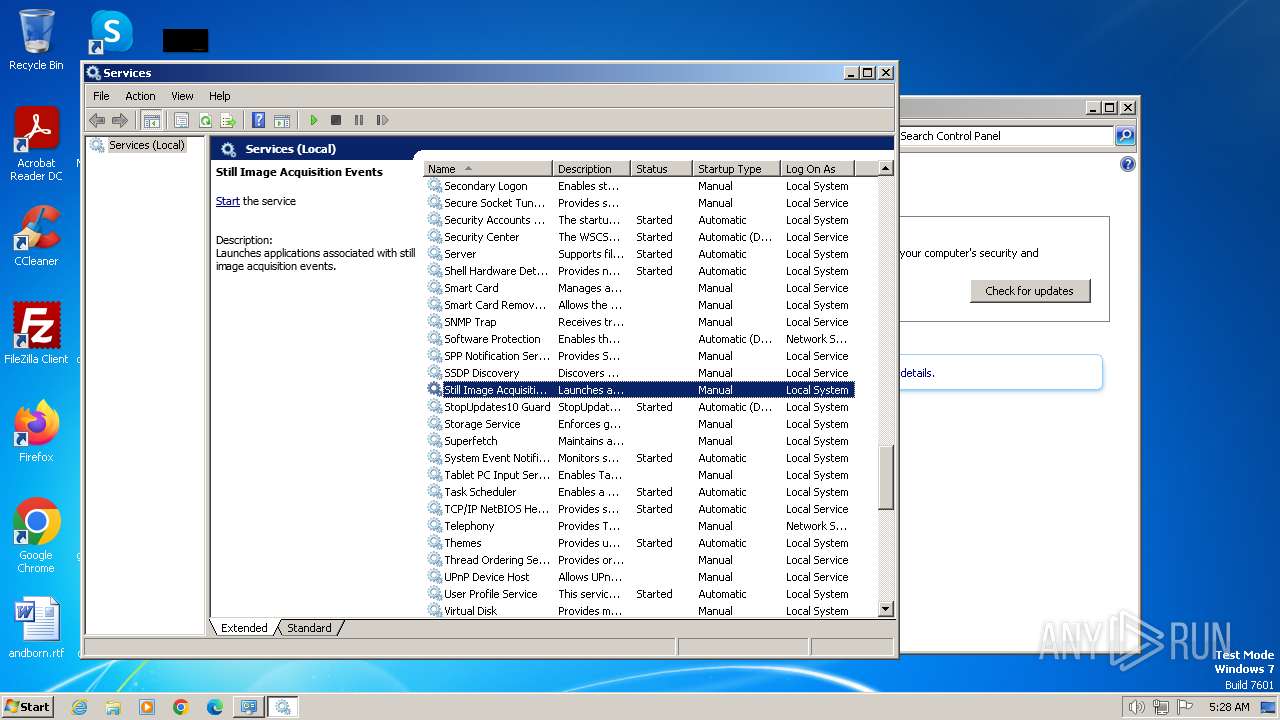Select the Secure Socket Tunneling service row
This screenshot has height=720, width=1280.
coord(640,203)
